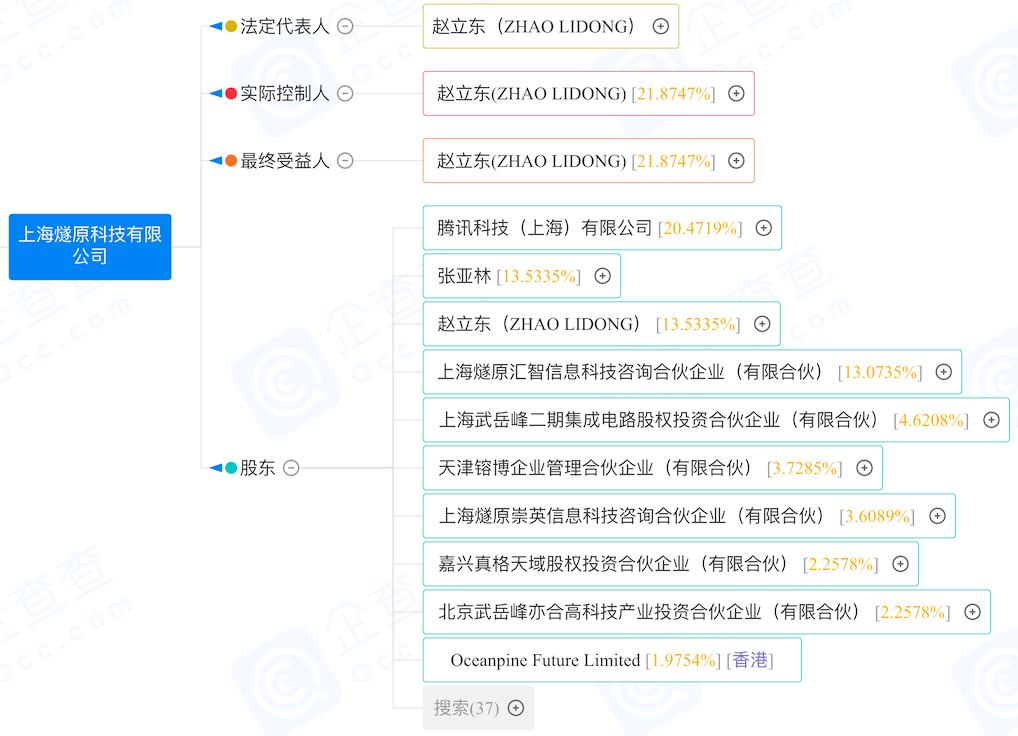The width and height of the screenshot is (1018, 736).
Task: Select root node 上海燧原科技有限公司
Action: [x=90, y=247]
